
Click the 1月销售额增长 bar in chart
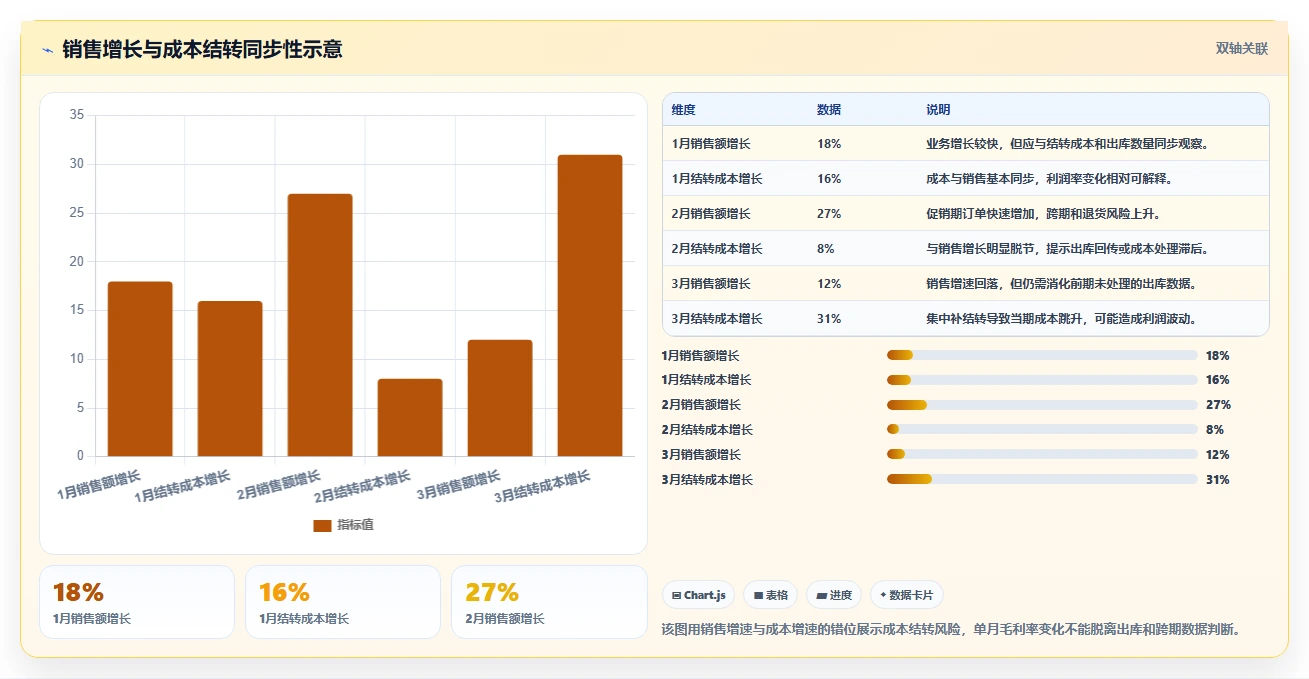[140, 369]
